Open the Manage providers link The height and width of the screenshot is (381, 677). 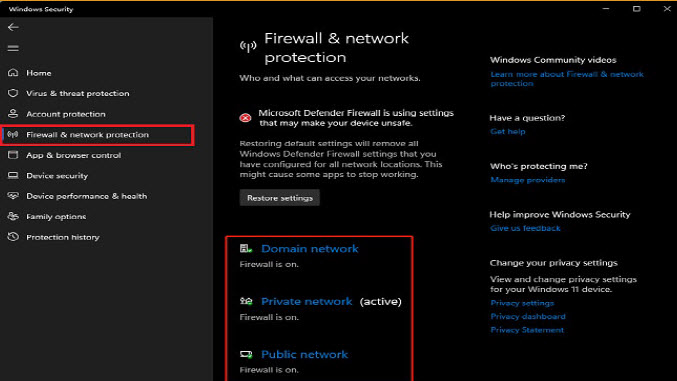pyautogui.click(x=528, y=180)
